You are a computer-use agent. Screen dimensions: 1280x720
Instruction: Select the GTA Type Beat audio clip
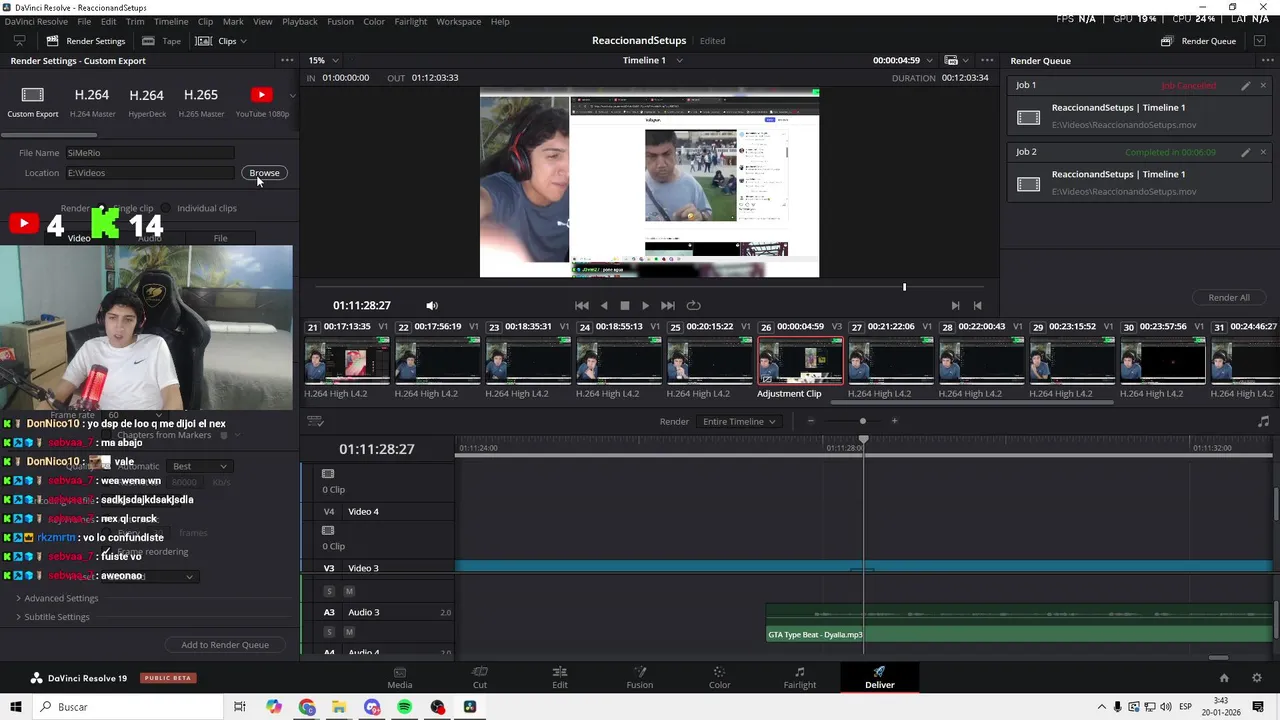(1020, 623)
